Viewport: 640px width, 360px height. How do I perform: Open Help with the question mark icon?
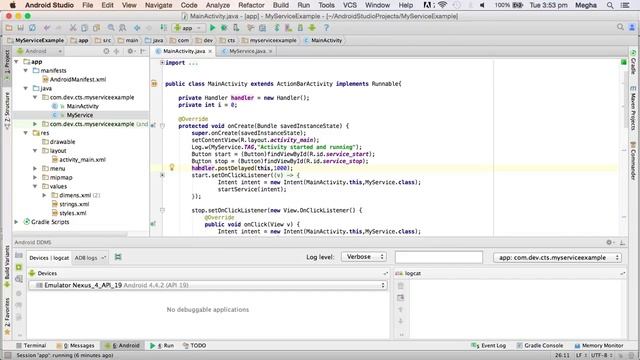(326, 28)
